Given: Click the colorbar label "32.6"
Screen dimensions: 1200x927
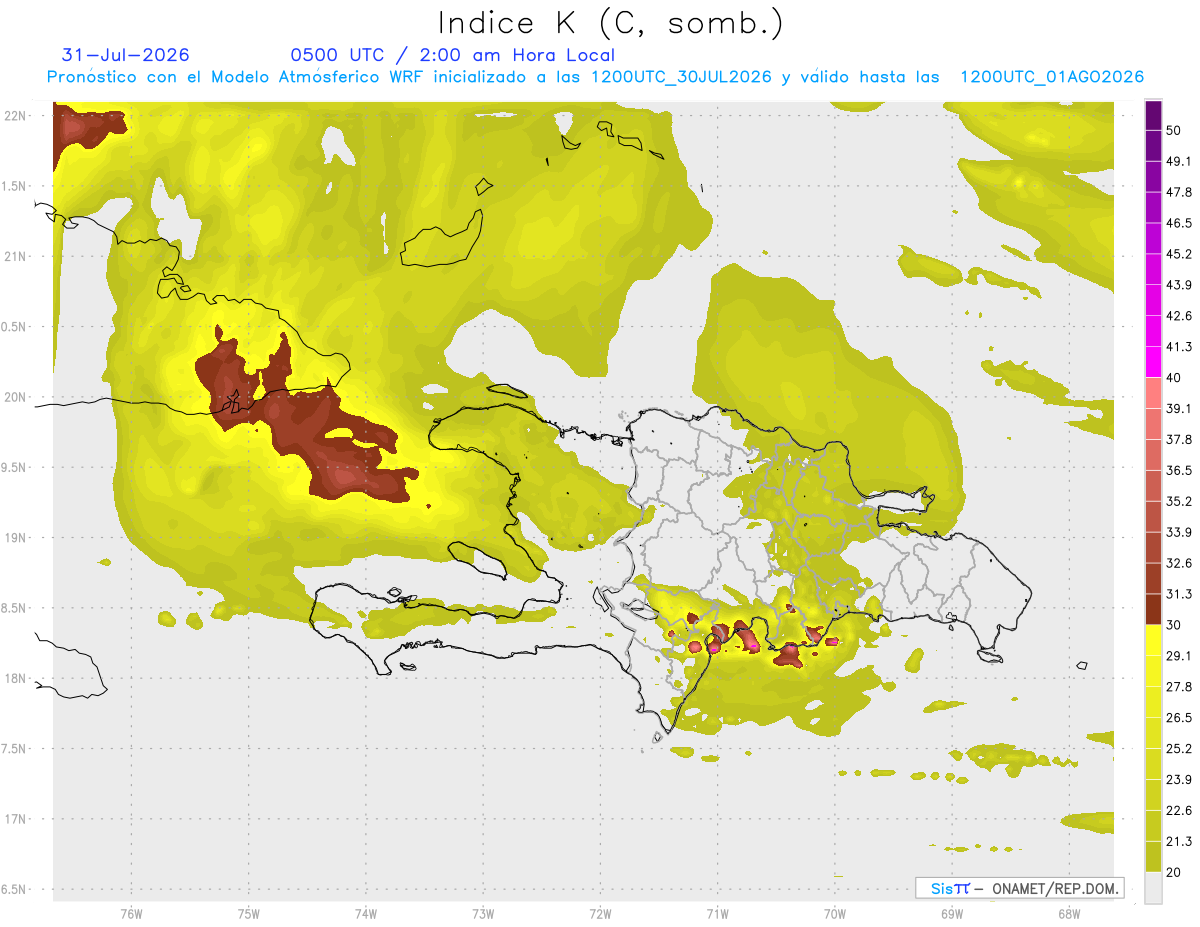Looking at the screenshot, I should [x=1179, y=563].
